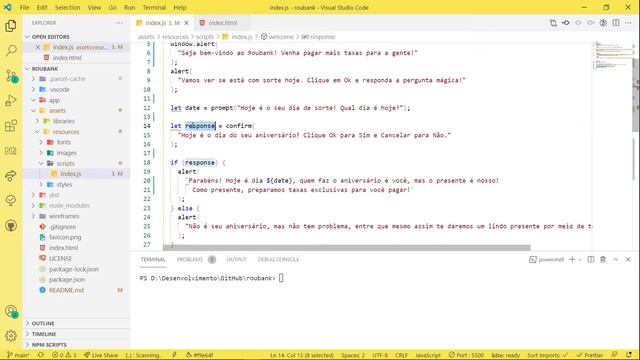Open the File menu
This screenshot has height=360, width=640.
pos(24,7)
